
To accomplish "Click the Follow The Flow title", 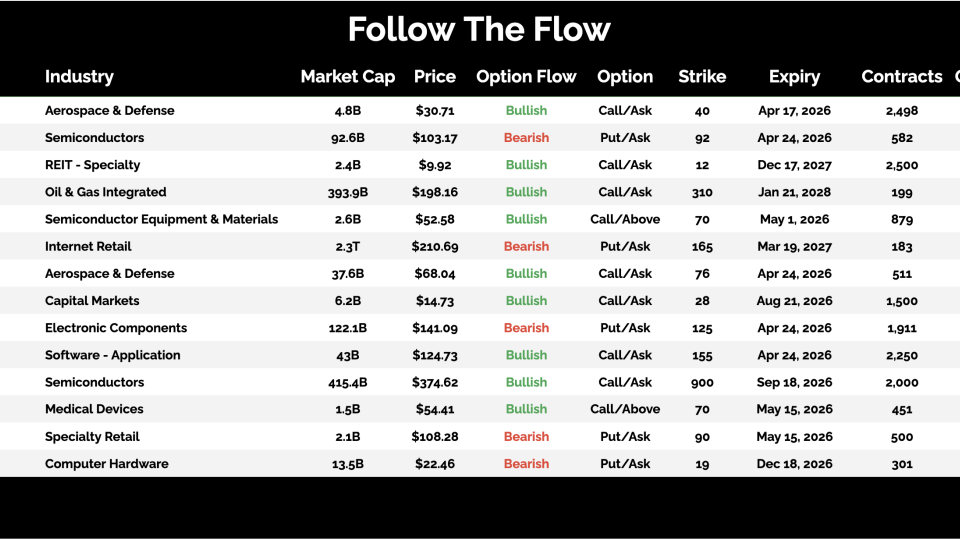I will coord(479,29).
